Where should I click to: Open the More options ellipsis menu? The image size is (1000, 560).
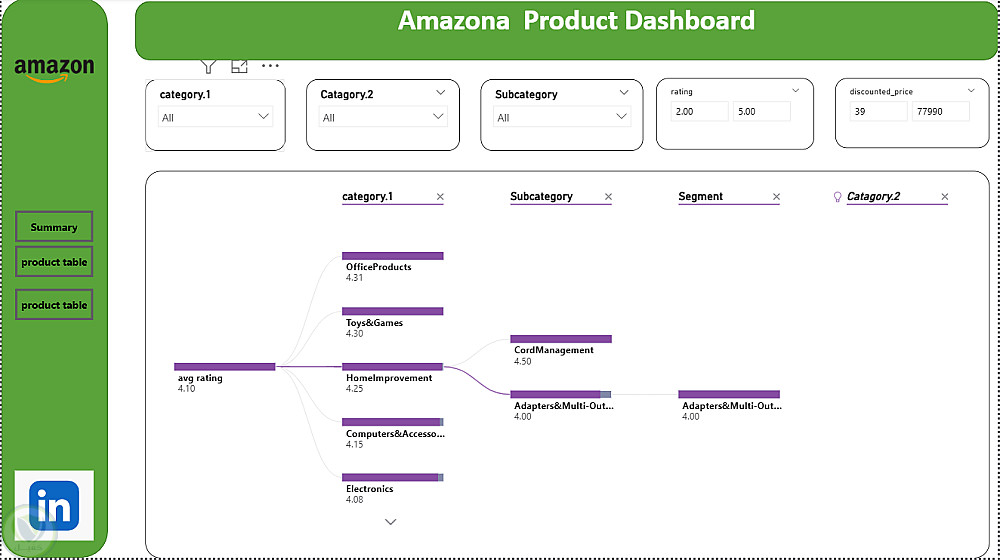tap(270, 66)
